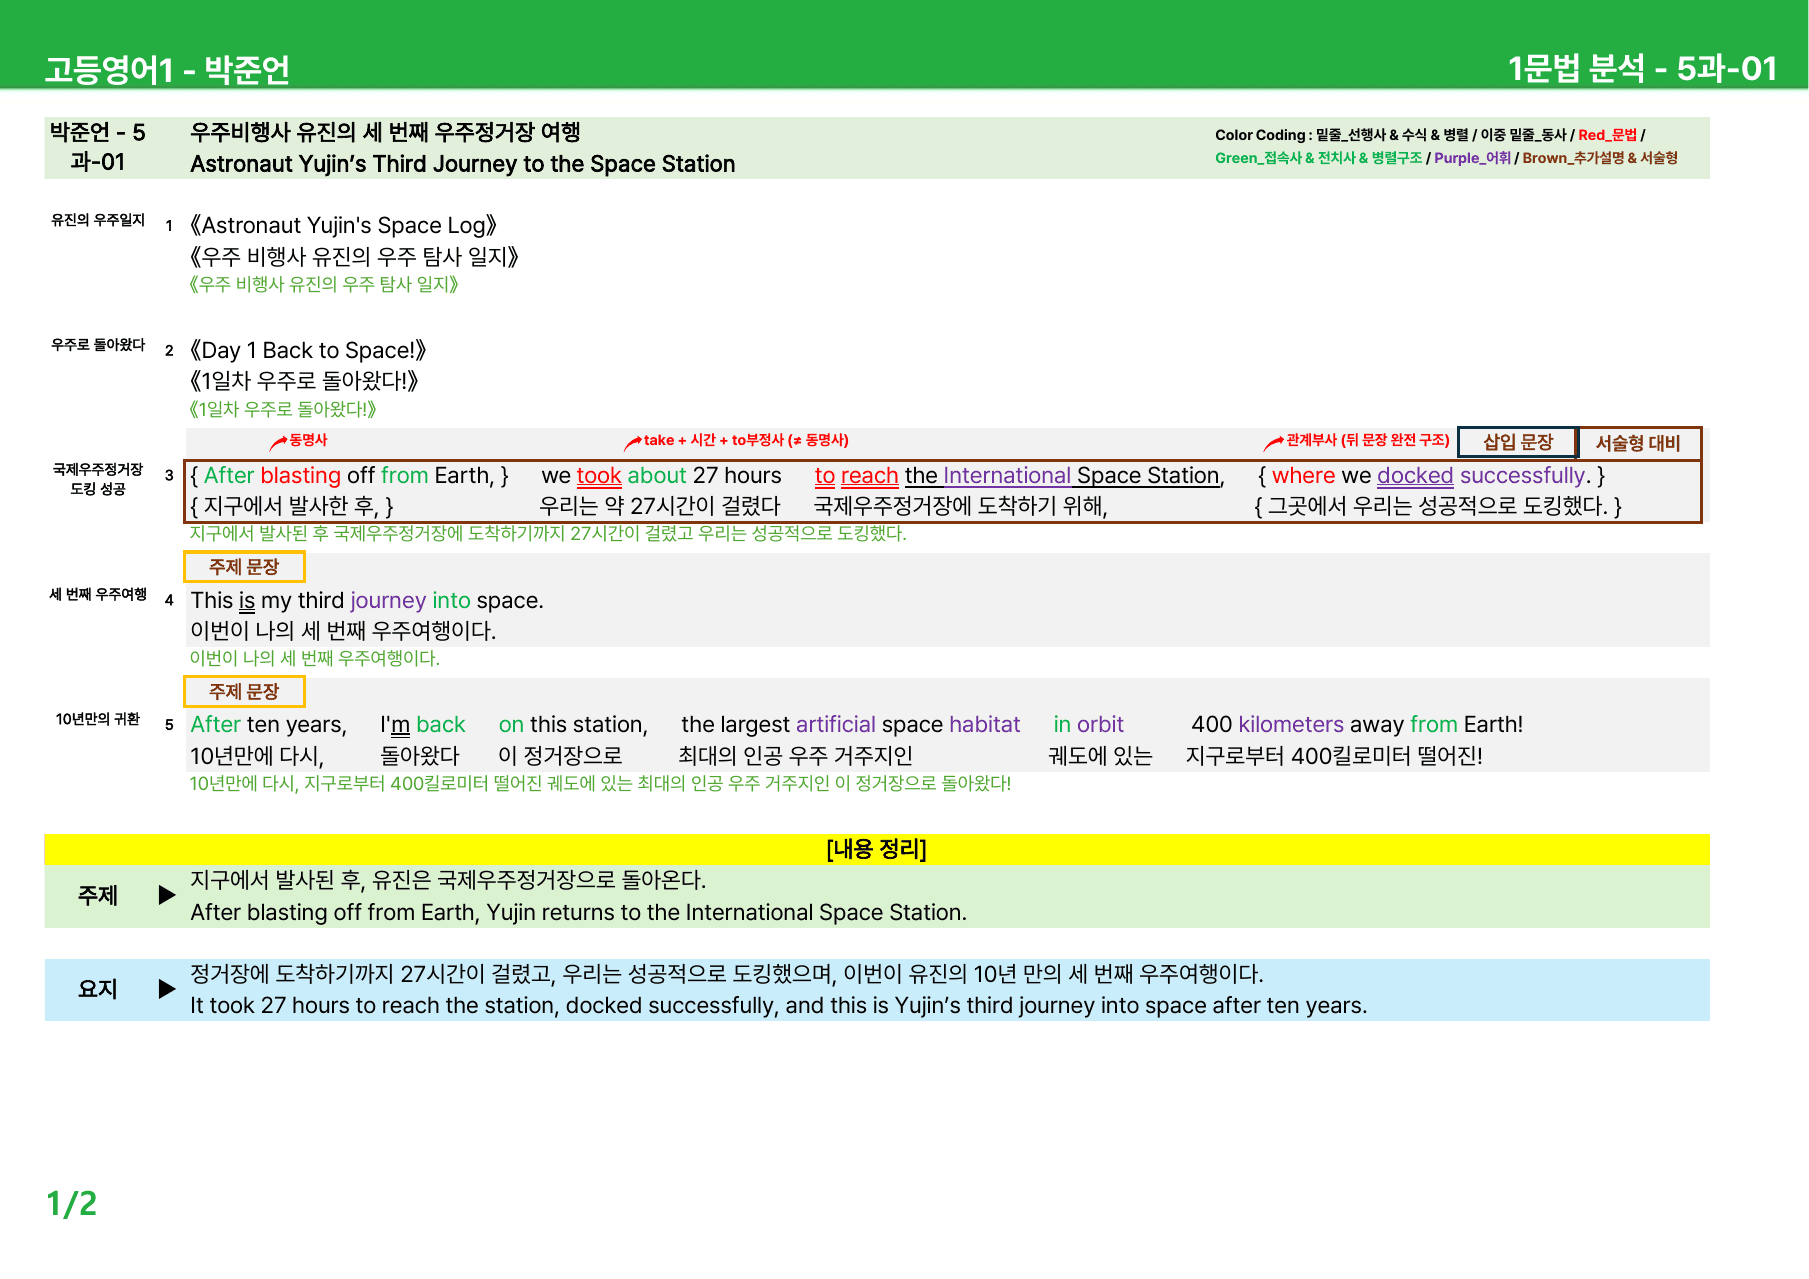Click 'After blasting off from Earth, Yujin returns' line

pos(578,912)
